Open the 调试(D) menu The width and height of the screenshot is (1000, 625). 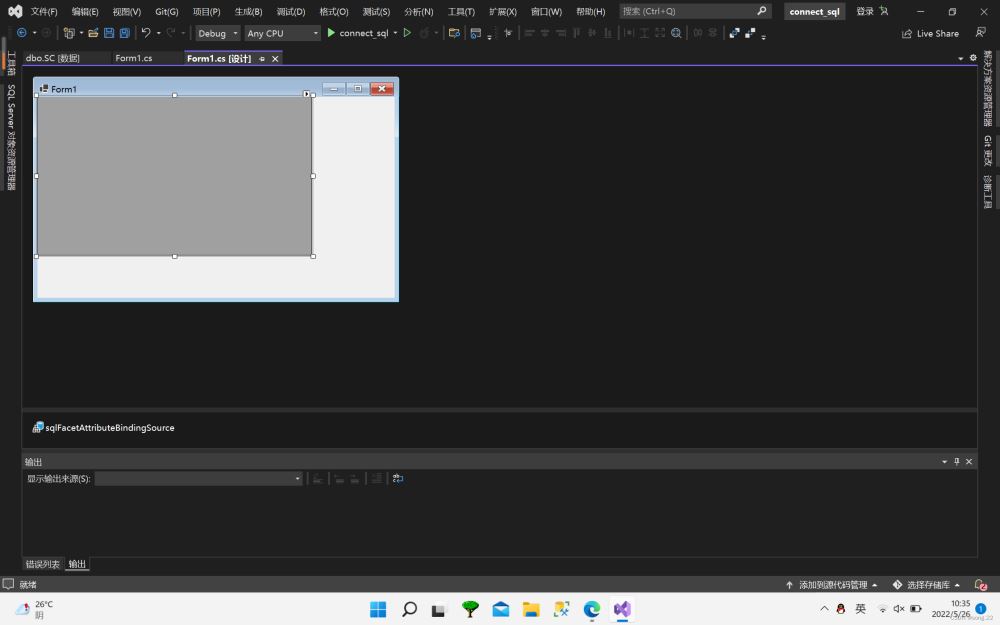290,12
